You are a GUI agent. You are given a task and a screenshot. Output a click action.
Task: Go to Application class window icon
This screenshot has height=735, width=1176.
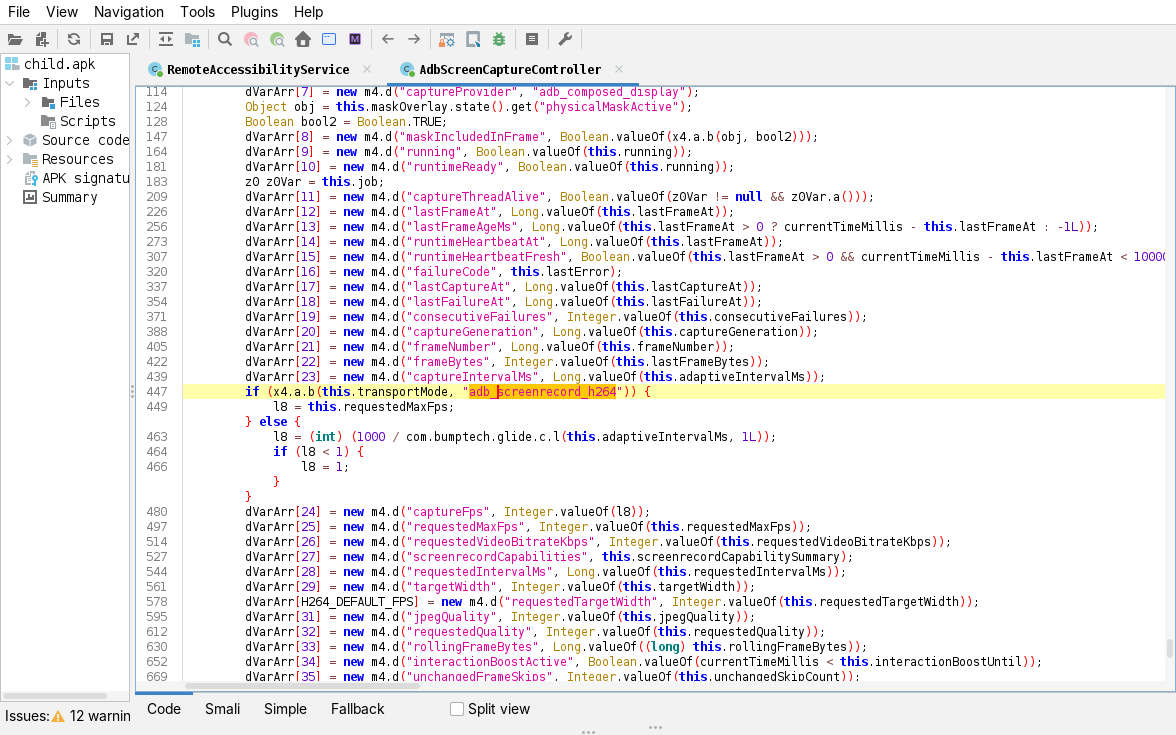point(329,40)
